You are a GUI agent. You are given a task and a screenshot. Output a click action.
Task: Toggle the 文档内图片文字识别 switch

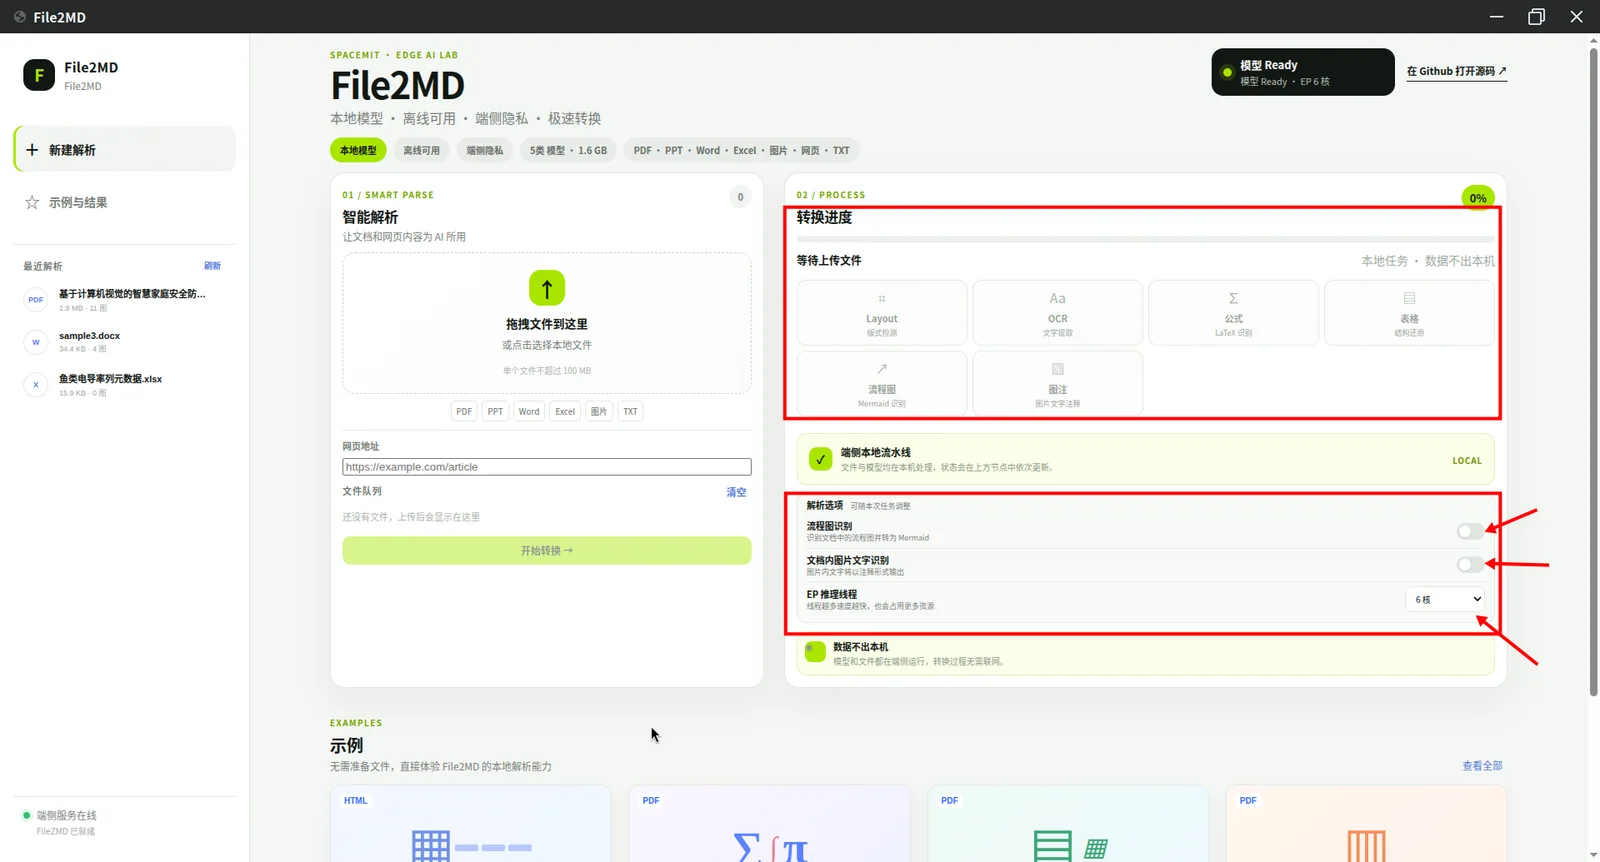click(x=1470, y=565)
